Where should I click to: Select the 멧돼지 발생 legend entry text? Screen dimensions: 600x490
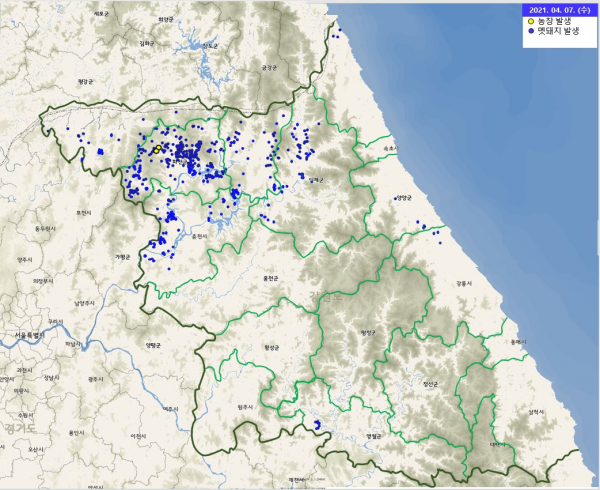click(557, 32)
